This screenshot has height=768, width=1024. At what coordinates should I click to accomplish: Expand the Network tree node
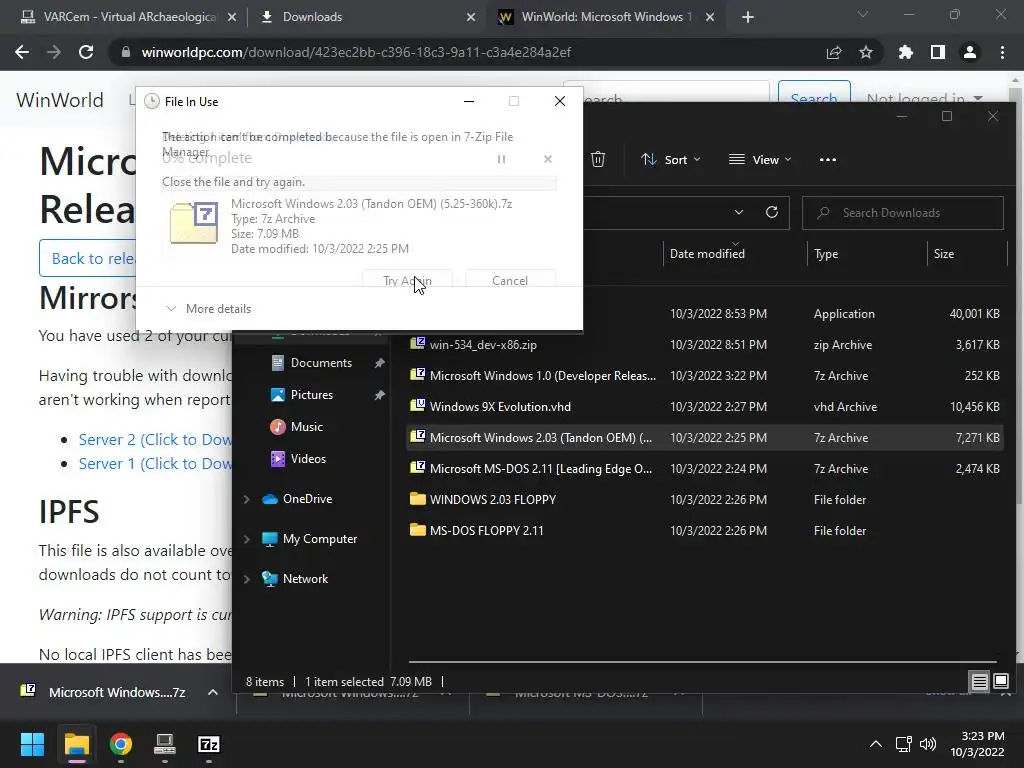247,579
